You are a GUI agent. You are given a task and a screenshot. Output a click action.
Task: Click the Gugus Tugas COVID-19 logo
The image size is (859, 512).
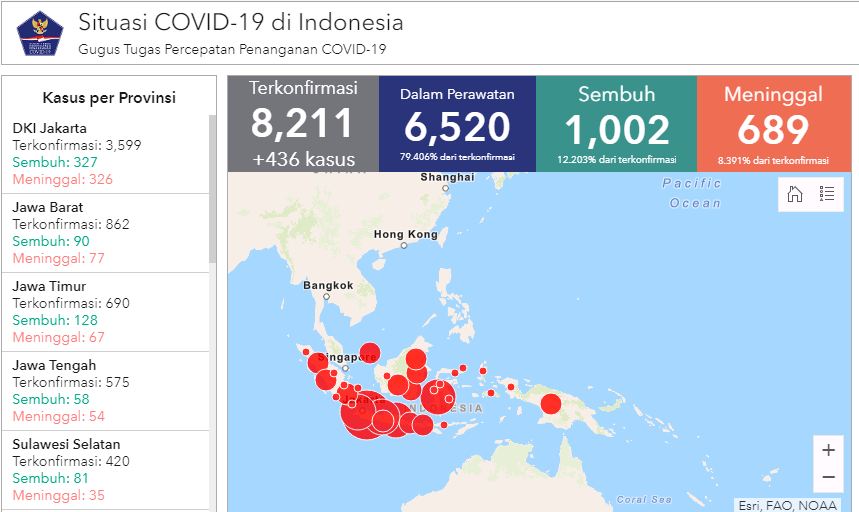[40, 33]
